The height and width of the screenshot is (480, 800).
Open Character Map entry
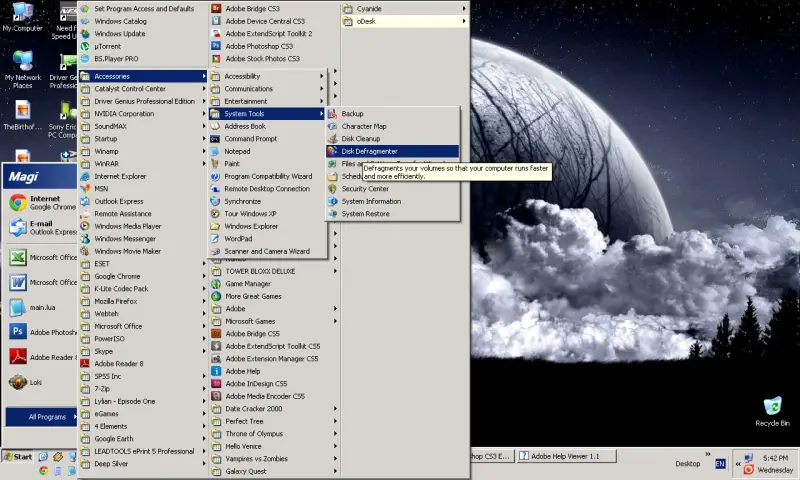click(392, 126)
